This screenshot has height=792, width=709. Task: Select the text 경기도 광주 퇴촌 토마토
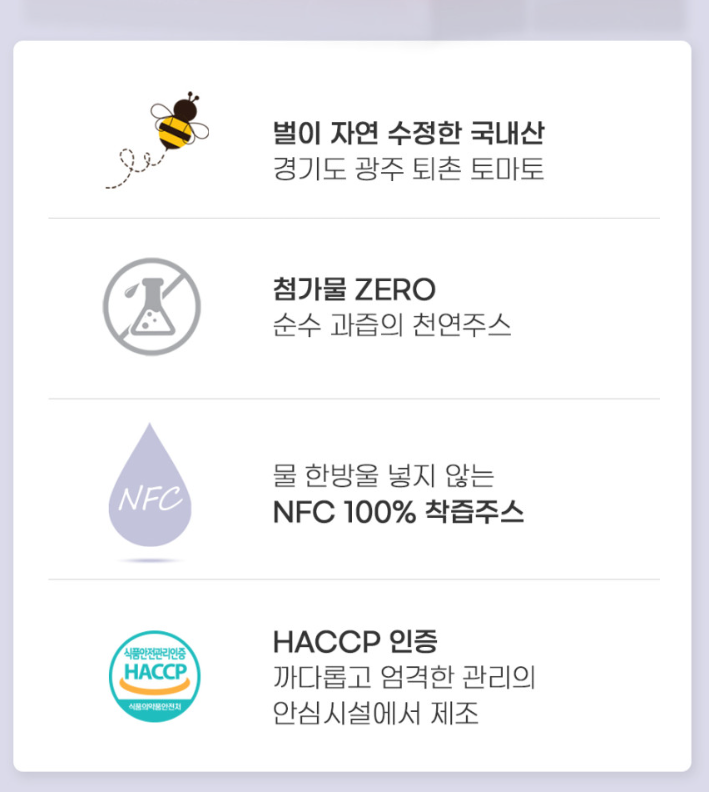[x=409, y=169]
